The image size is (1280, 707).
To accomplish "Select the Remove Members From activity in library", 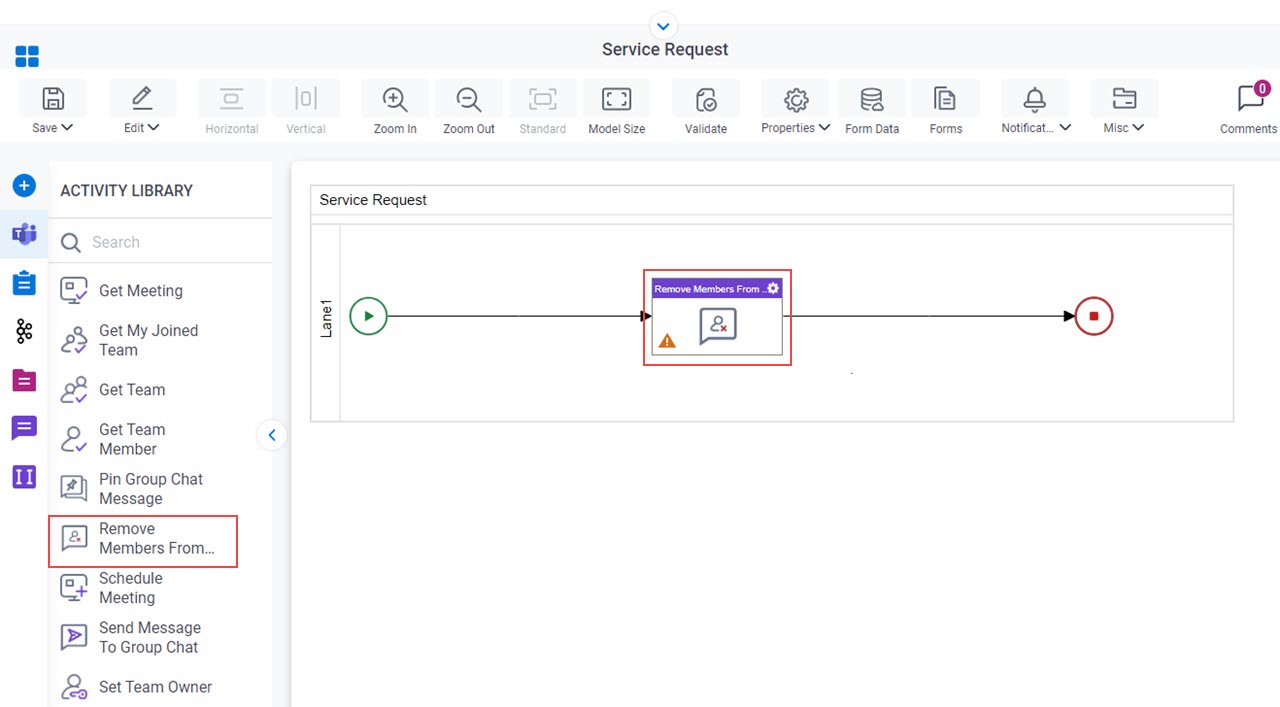I will point(143,541).
